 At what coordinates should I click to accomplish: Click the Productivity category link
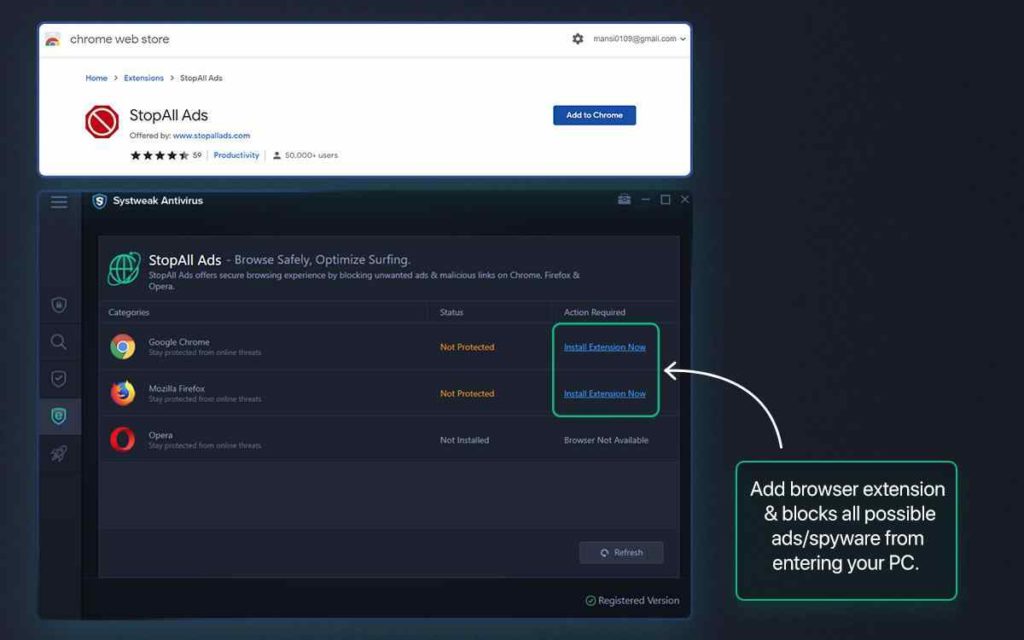[236, 155]
